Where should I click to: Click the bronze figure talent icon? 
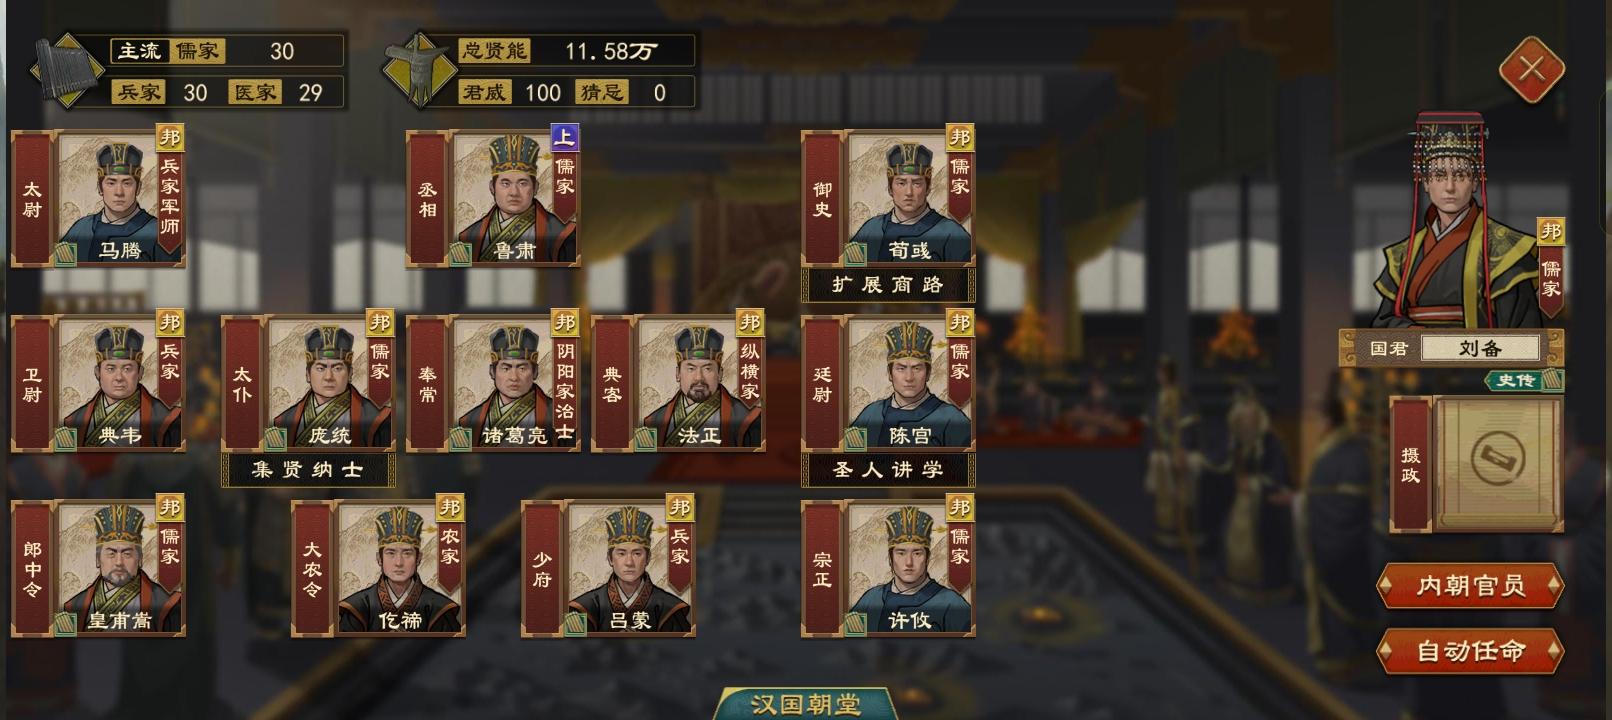coord(415,70)
